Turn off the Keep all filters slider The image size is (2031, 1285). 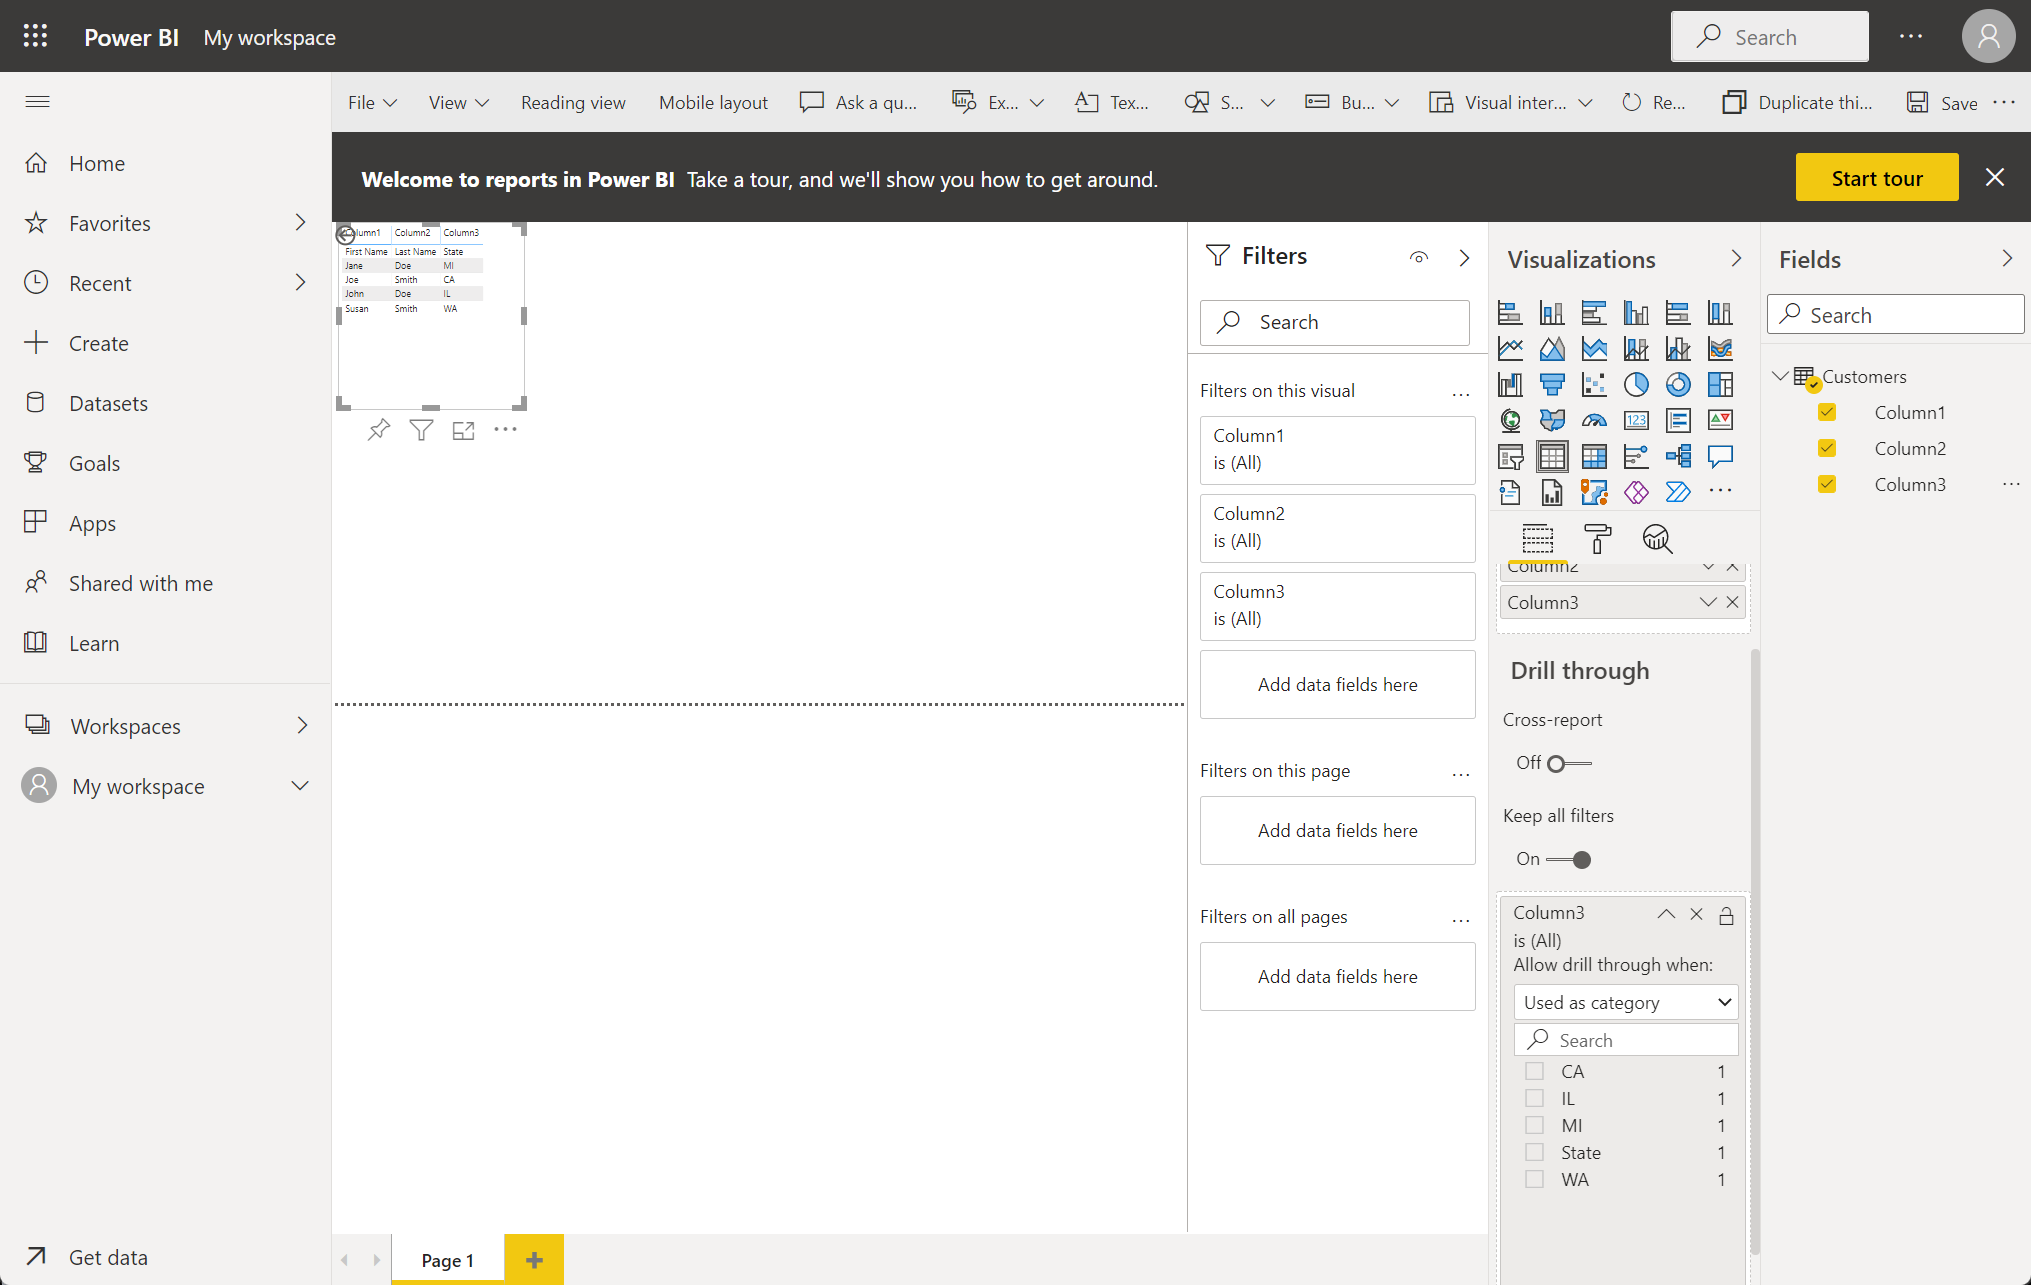1570,860
